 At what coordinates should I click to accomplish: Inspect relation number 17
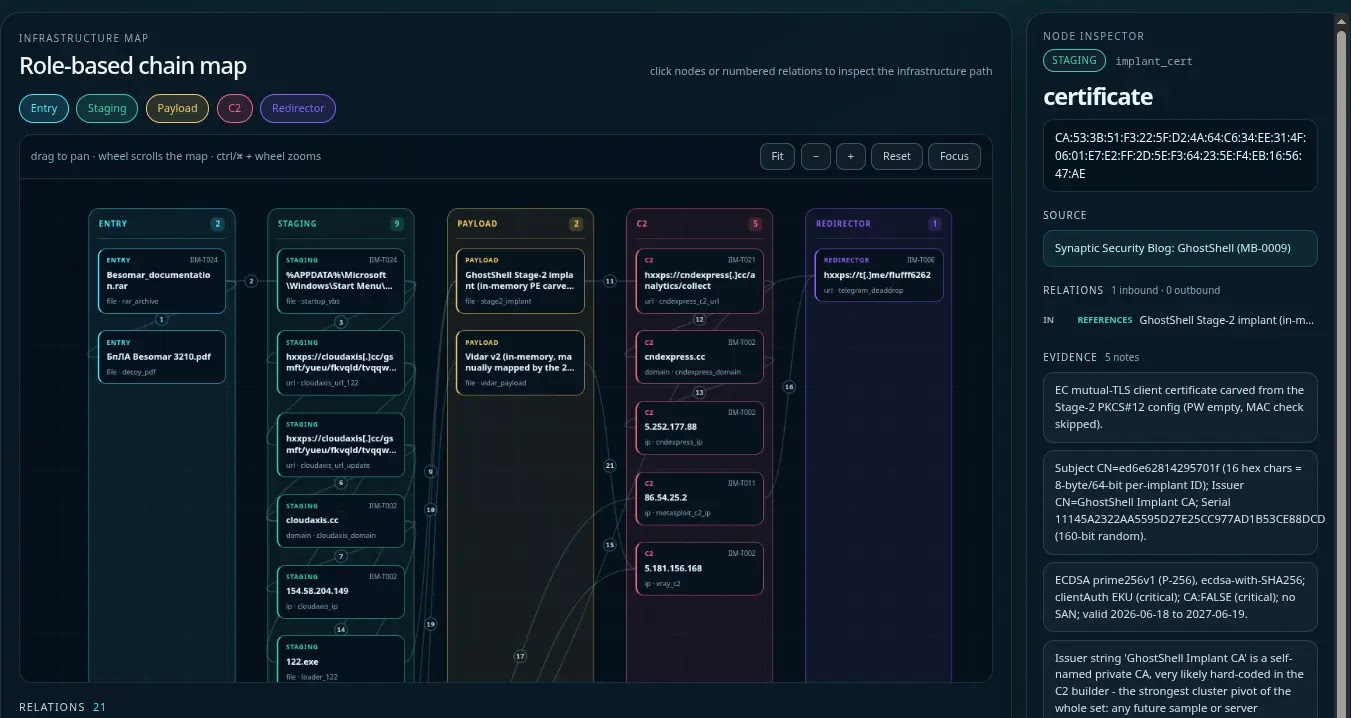(520, 656)
